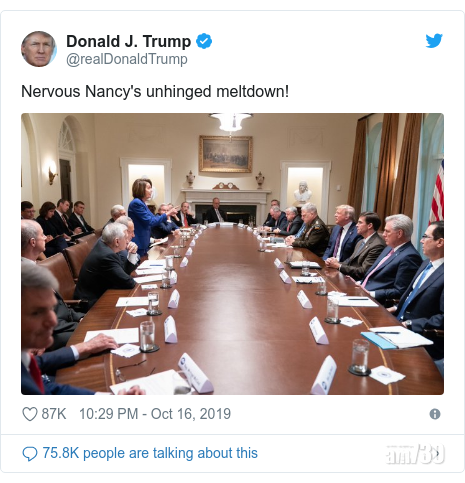
Task: Click the blue verified checkmark badge
Action: (x=204, y=41)
